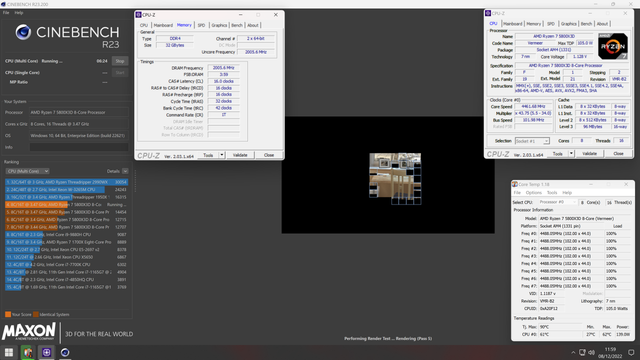Open the CPU (Multi Core) ranking dropdown
Viewport: 640px width, 360px height.
click(27, 171)
